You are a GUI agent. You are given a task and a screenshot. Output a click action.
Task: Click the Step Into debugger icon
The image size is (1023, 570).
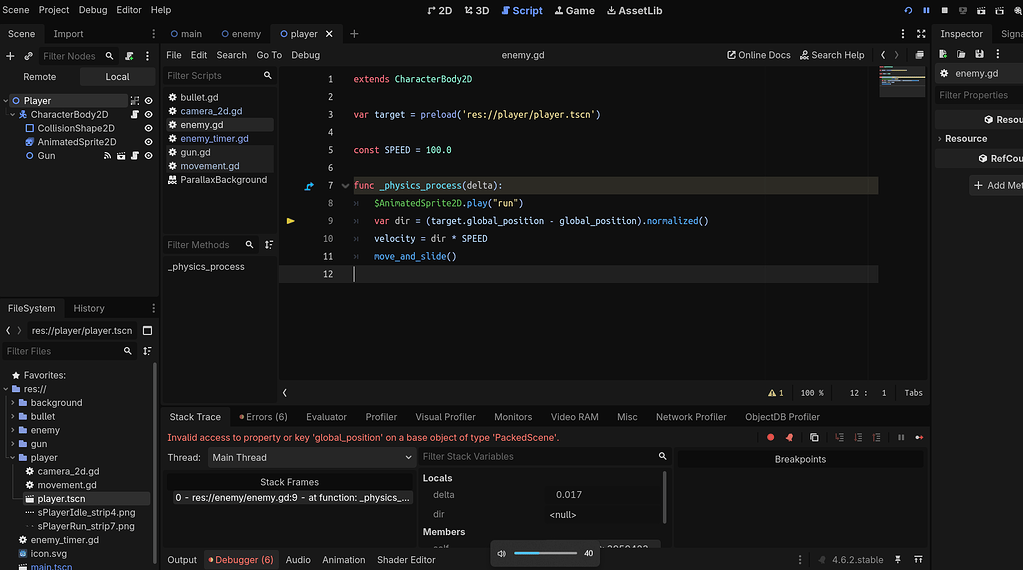tap(840, 438)
